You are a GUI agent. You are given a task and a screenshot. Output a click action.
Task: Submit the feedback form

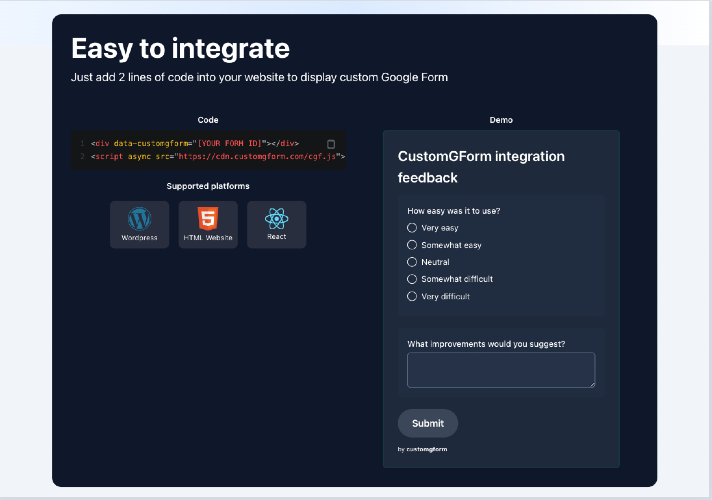pyautogui.click(x=428, y=423)
